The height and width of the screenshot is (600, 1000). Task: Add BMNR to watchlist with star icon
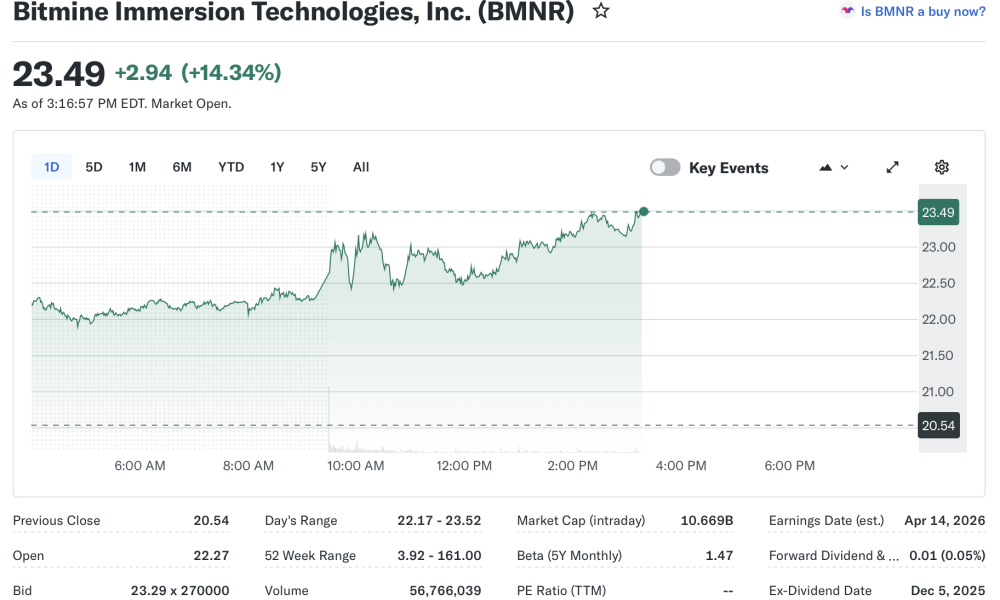tap(600, 11)
